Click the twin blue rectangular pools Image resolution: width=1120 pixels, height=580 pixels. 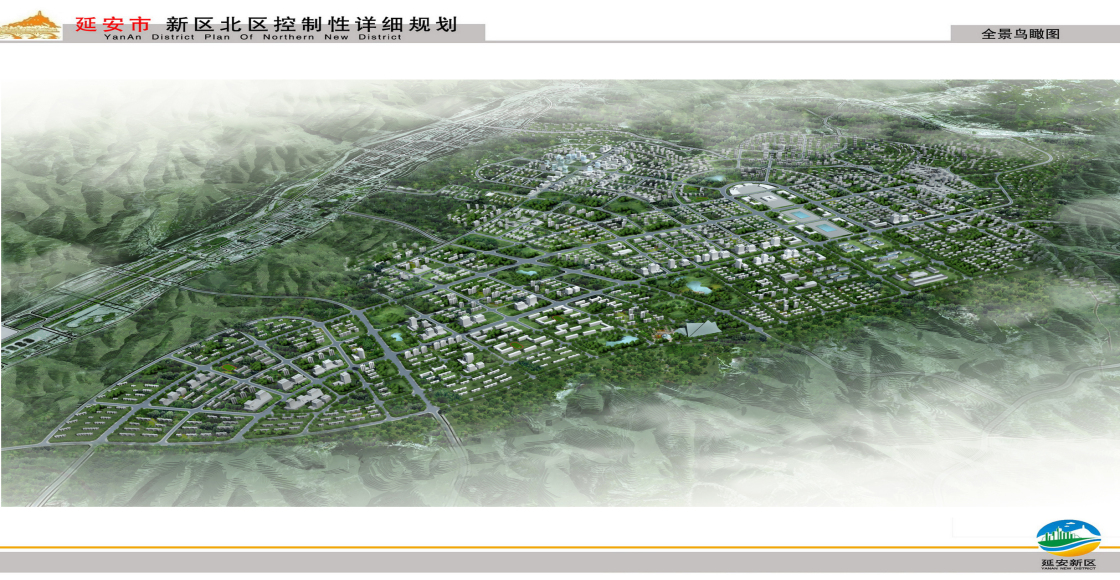813,222
